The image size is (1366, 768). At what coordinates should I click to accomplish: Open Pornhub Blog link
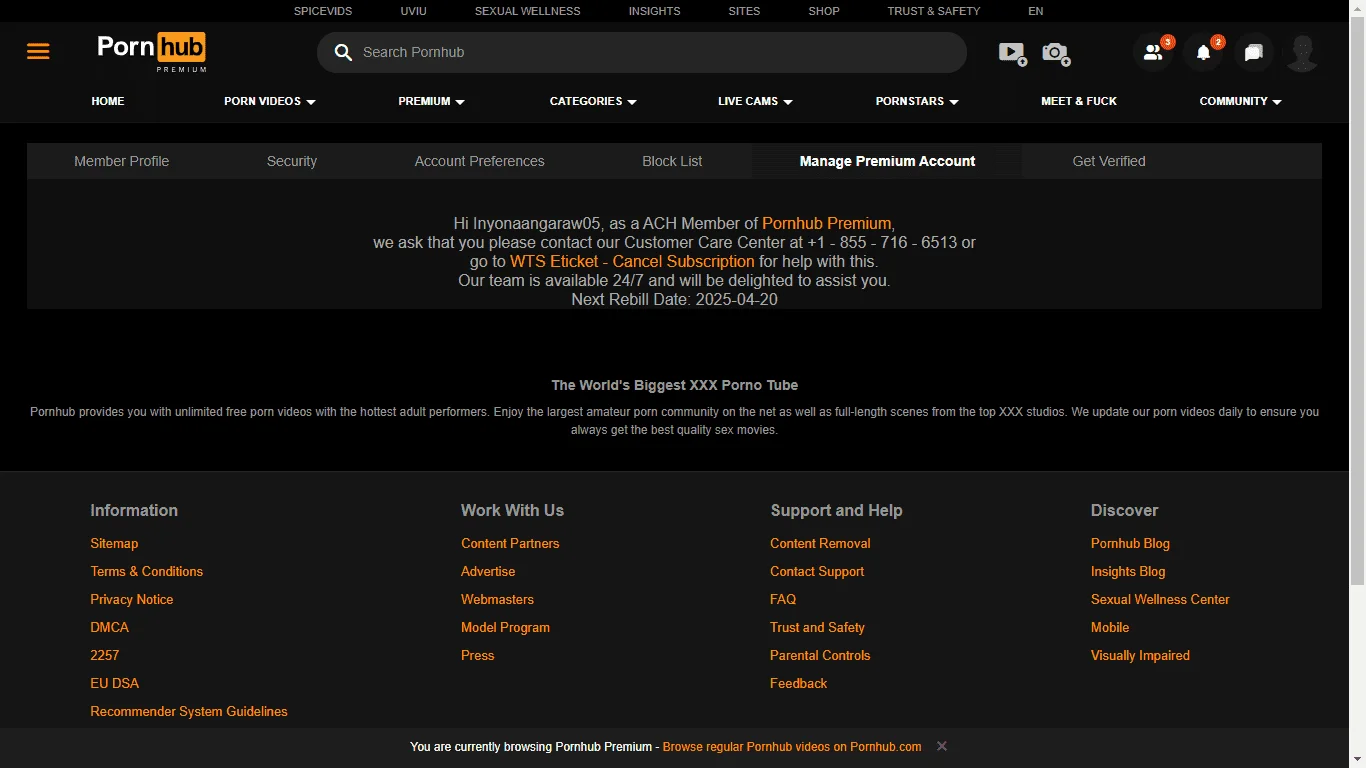click(x=1130, y=543)
